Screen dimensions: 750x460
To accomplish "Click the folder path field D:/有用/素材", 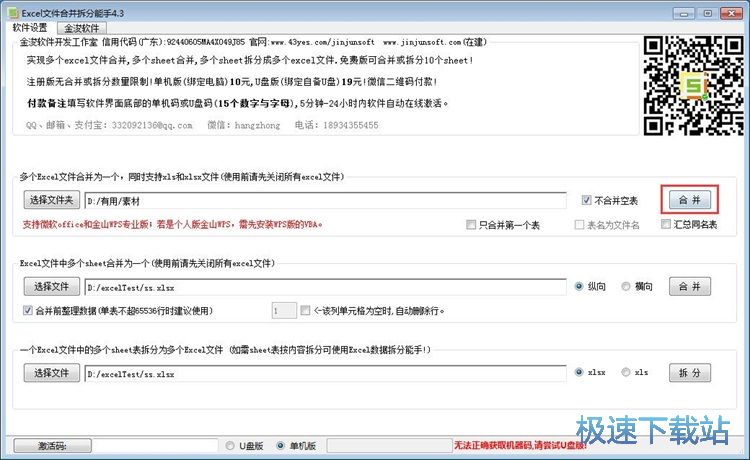I will pos(325,201).
